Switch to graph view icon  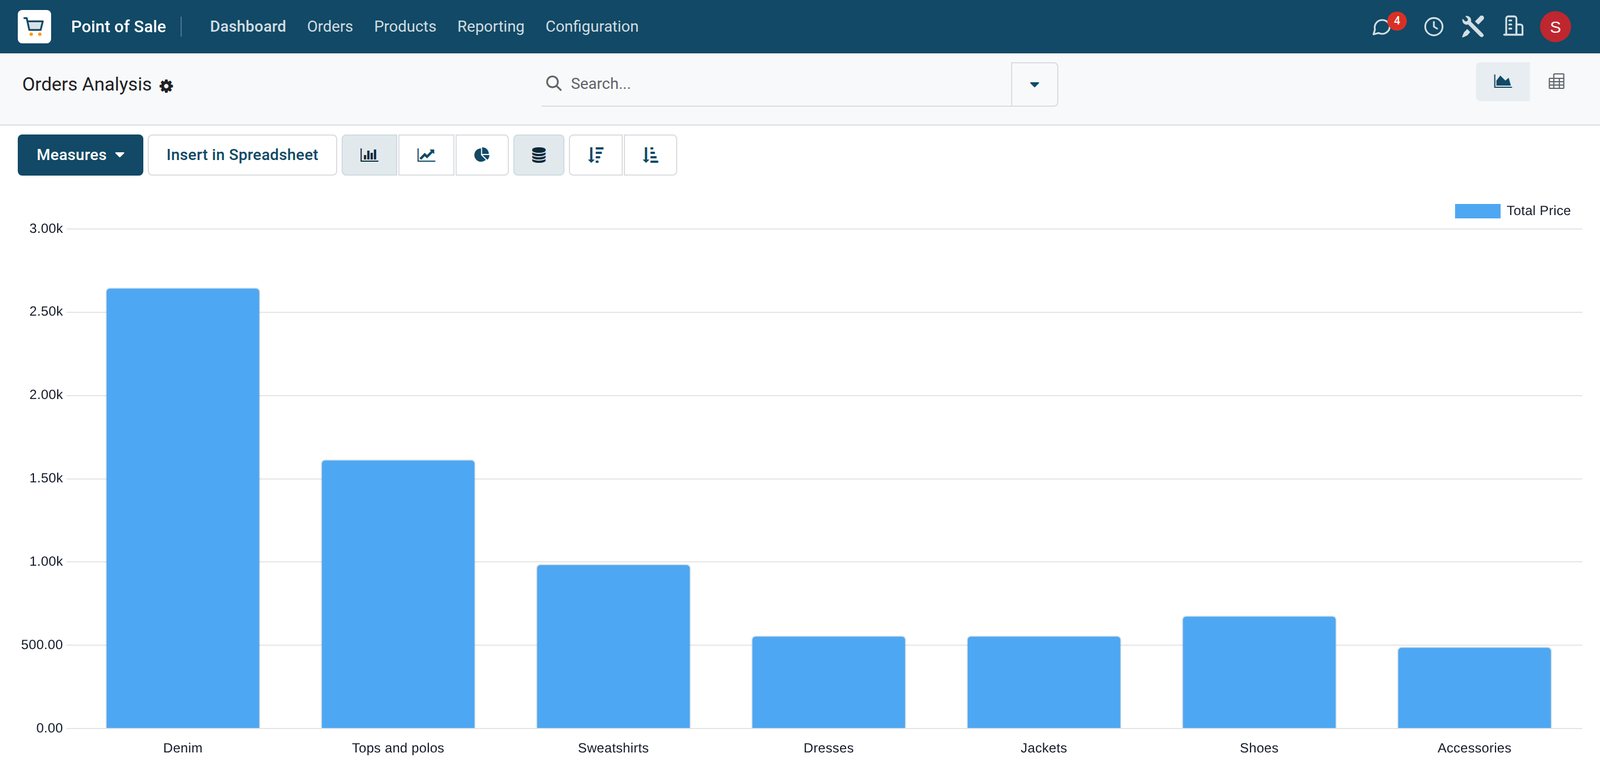(1502, 82)
